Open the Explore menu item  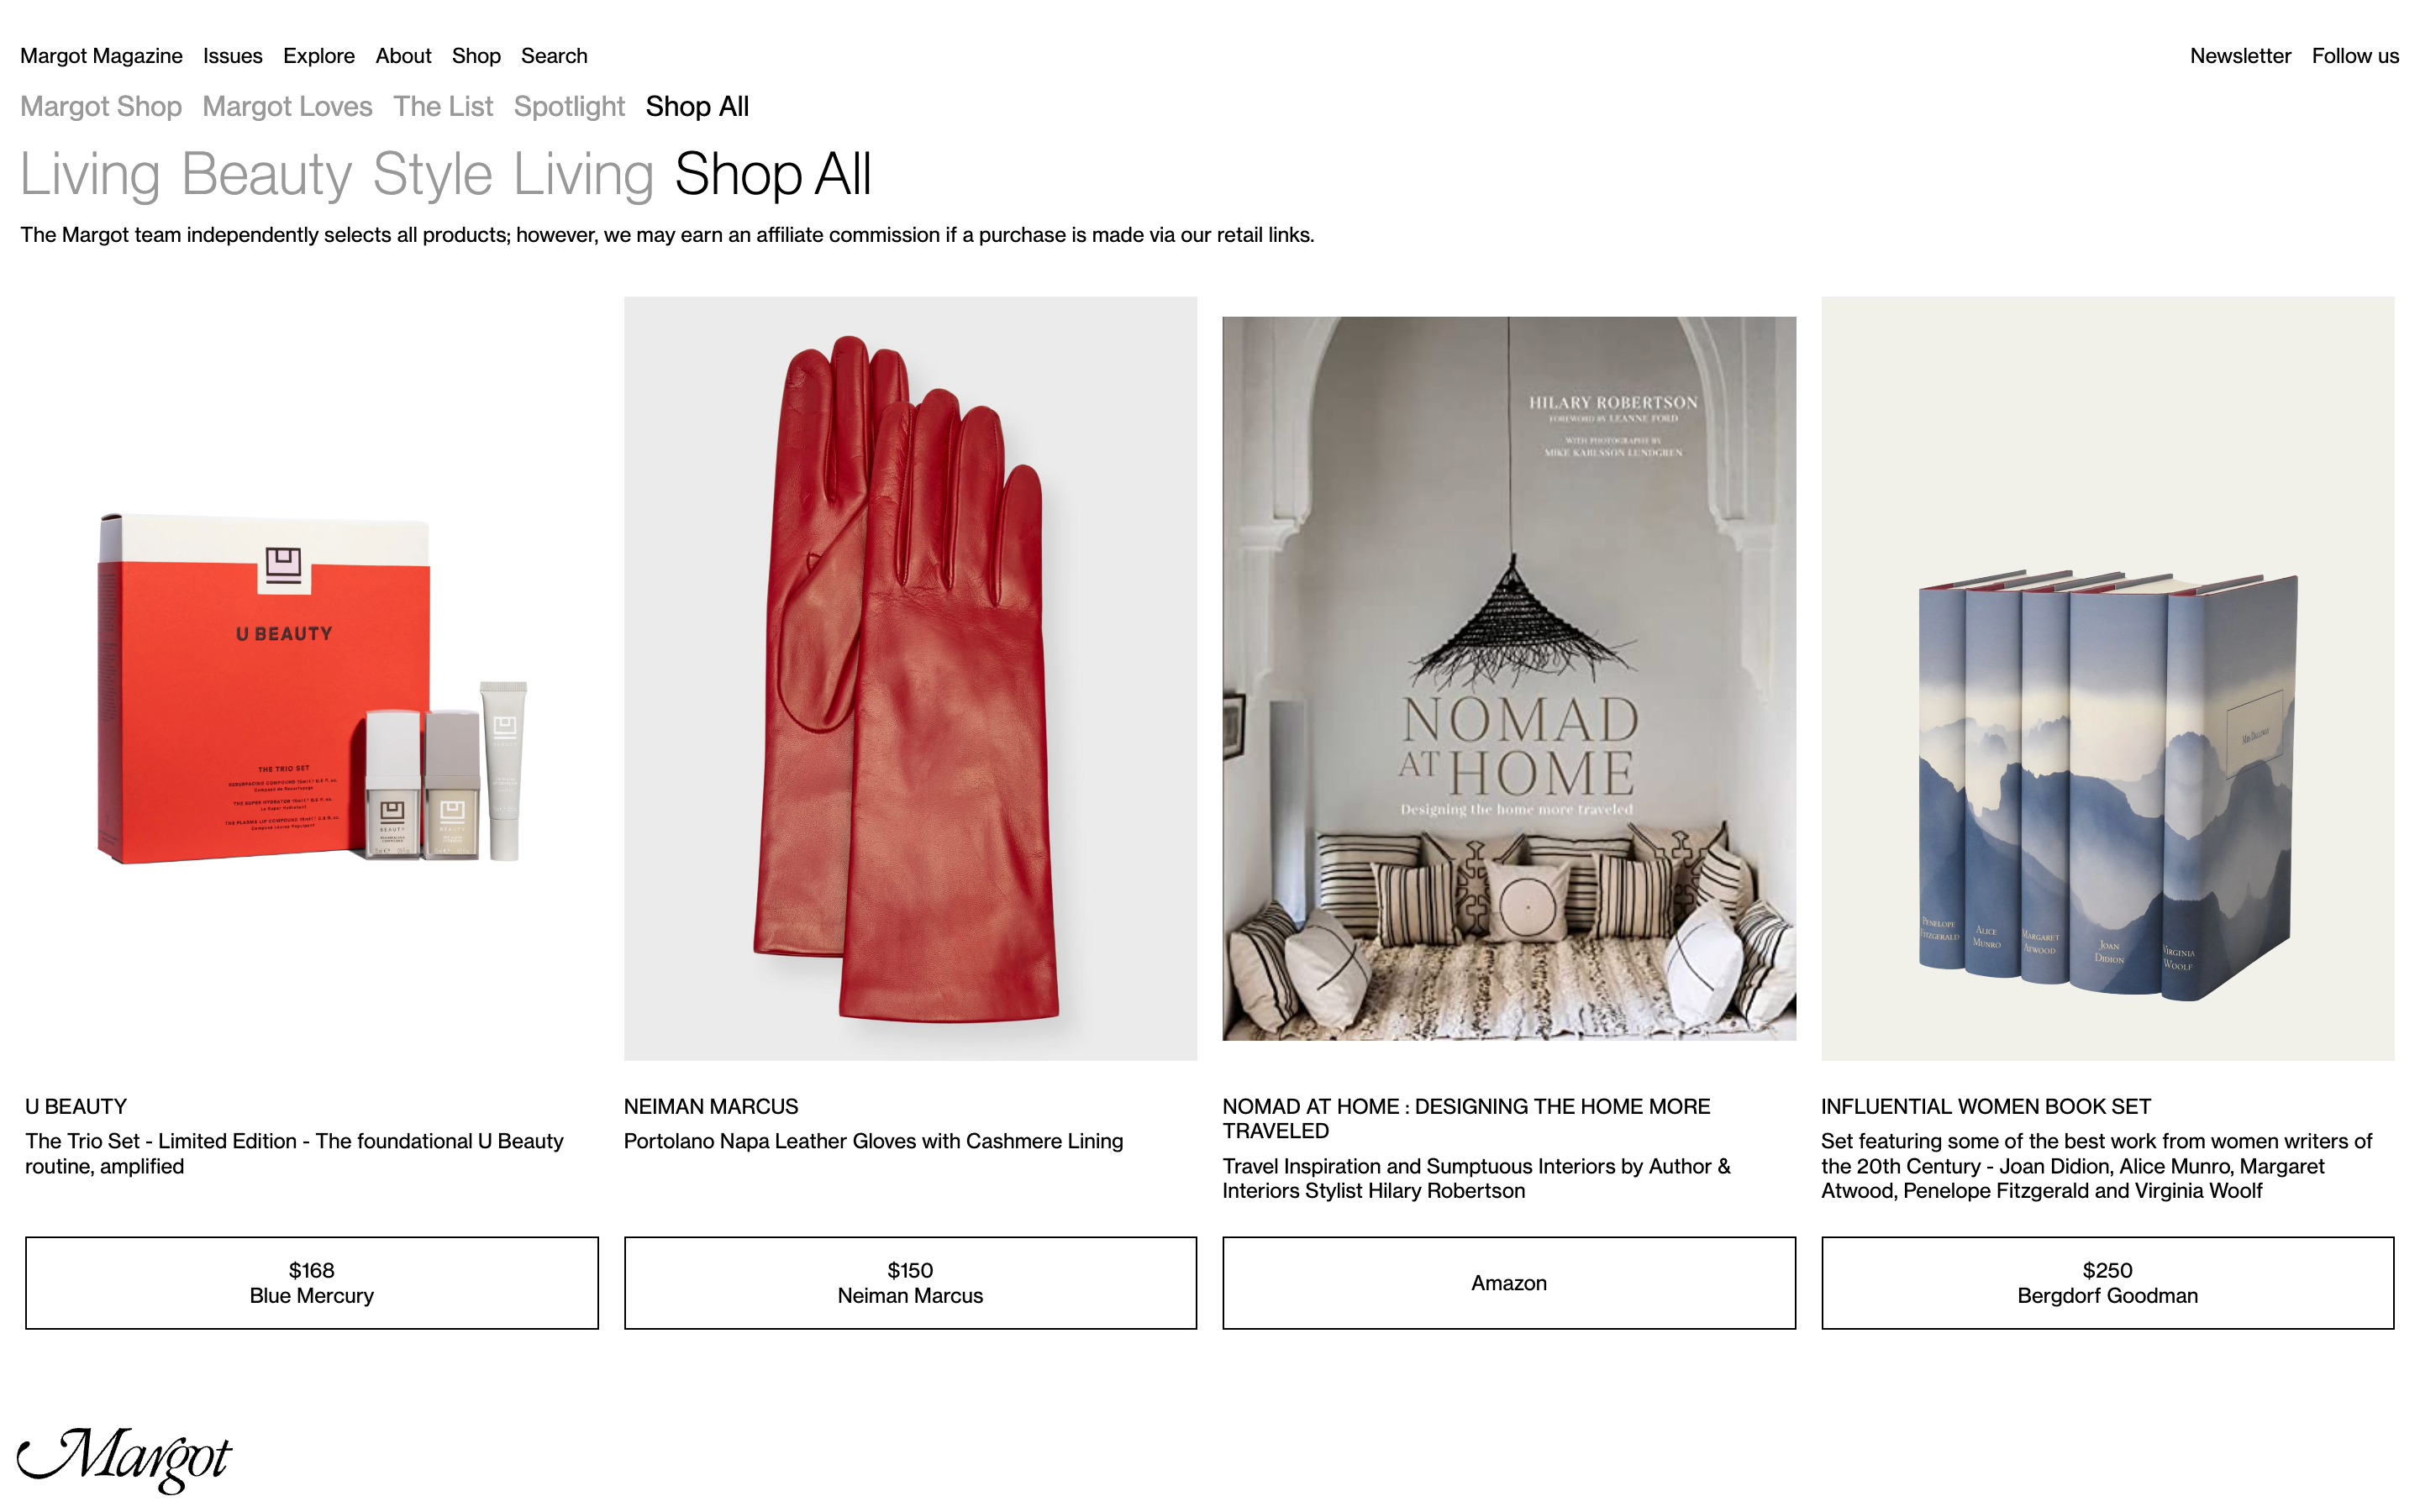pyautogui.click(x=319, y=56)
